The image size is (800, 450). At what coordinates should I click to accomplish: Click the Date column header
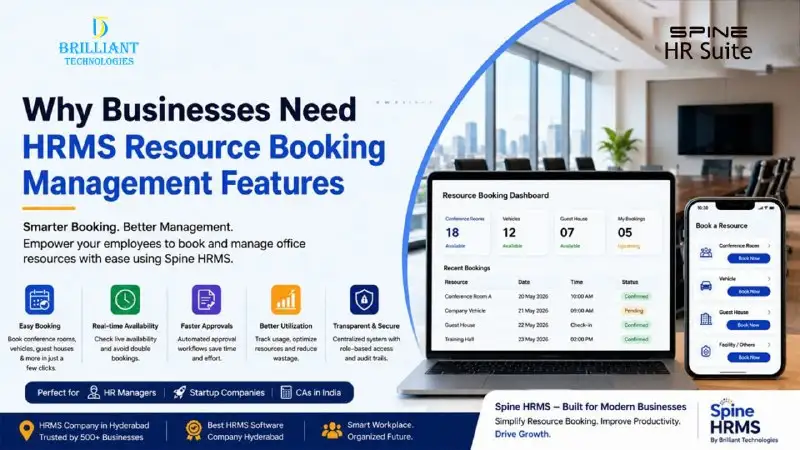[524, 282]
